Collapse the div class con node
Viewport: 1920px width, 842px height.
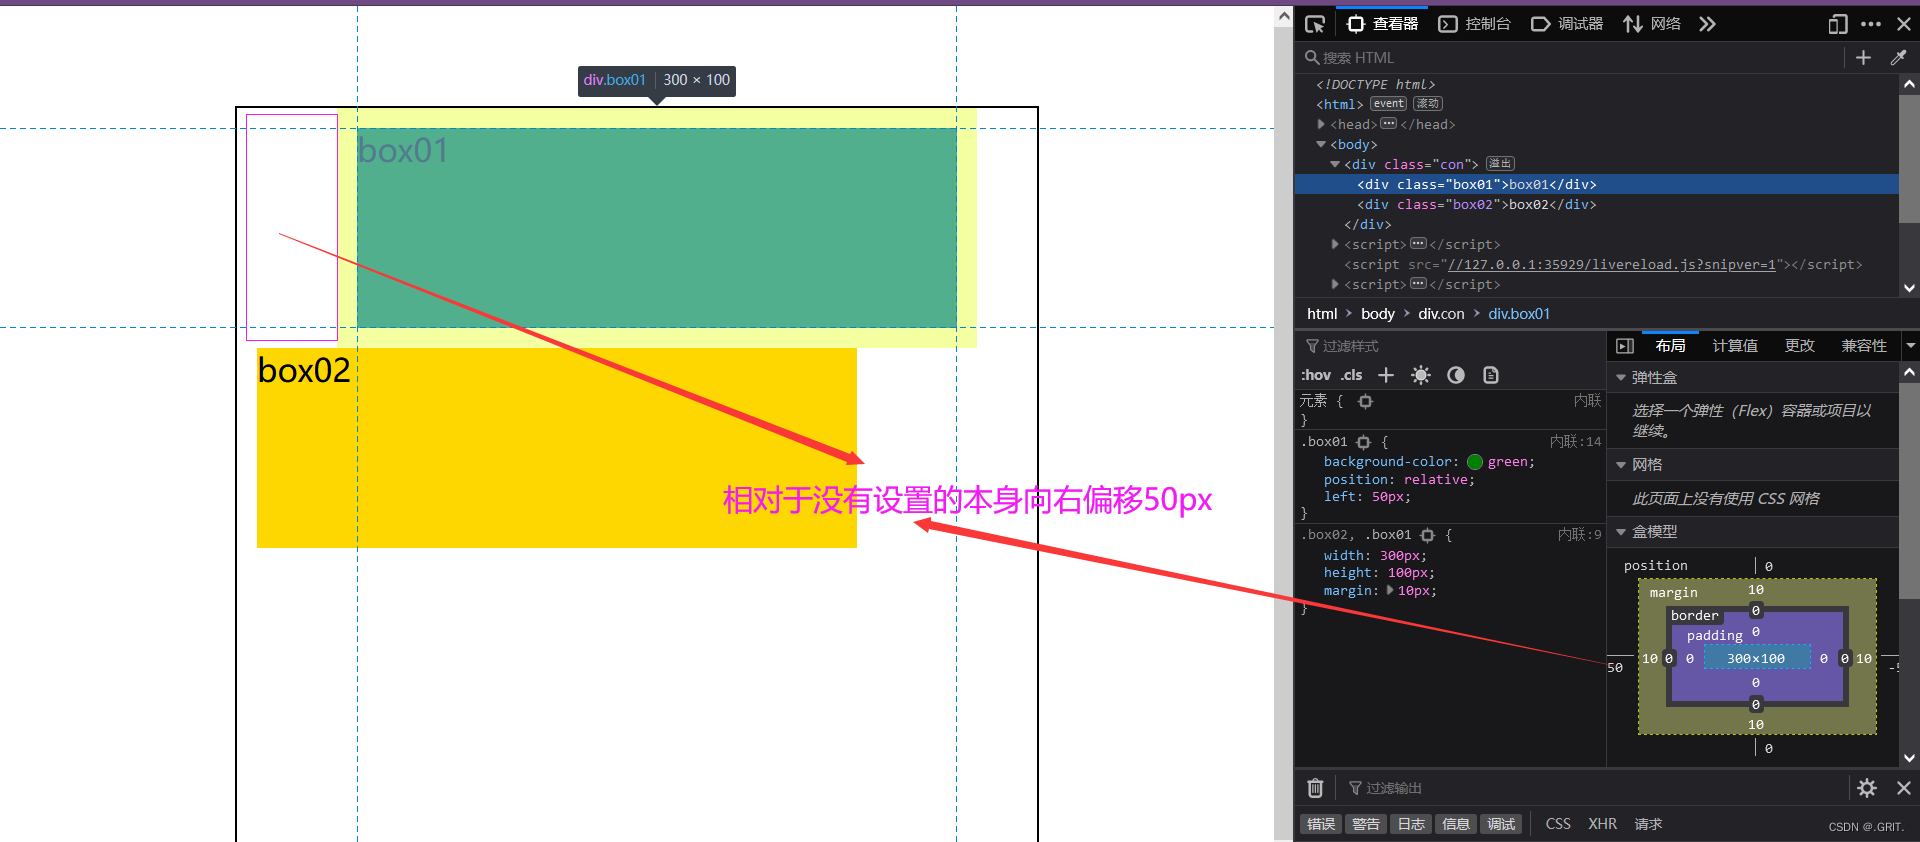click(x=1335, y=164)
